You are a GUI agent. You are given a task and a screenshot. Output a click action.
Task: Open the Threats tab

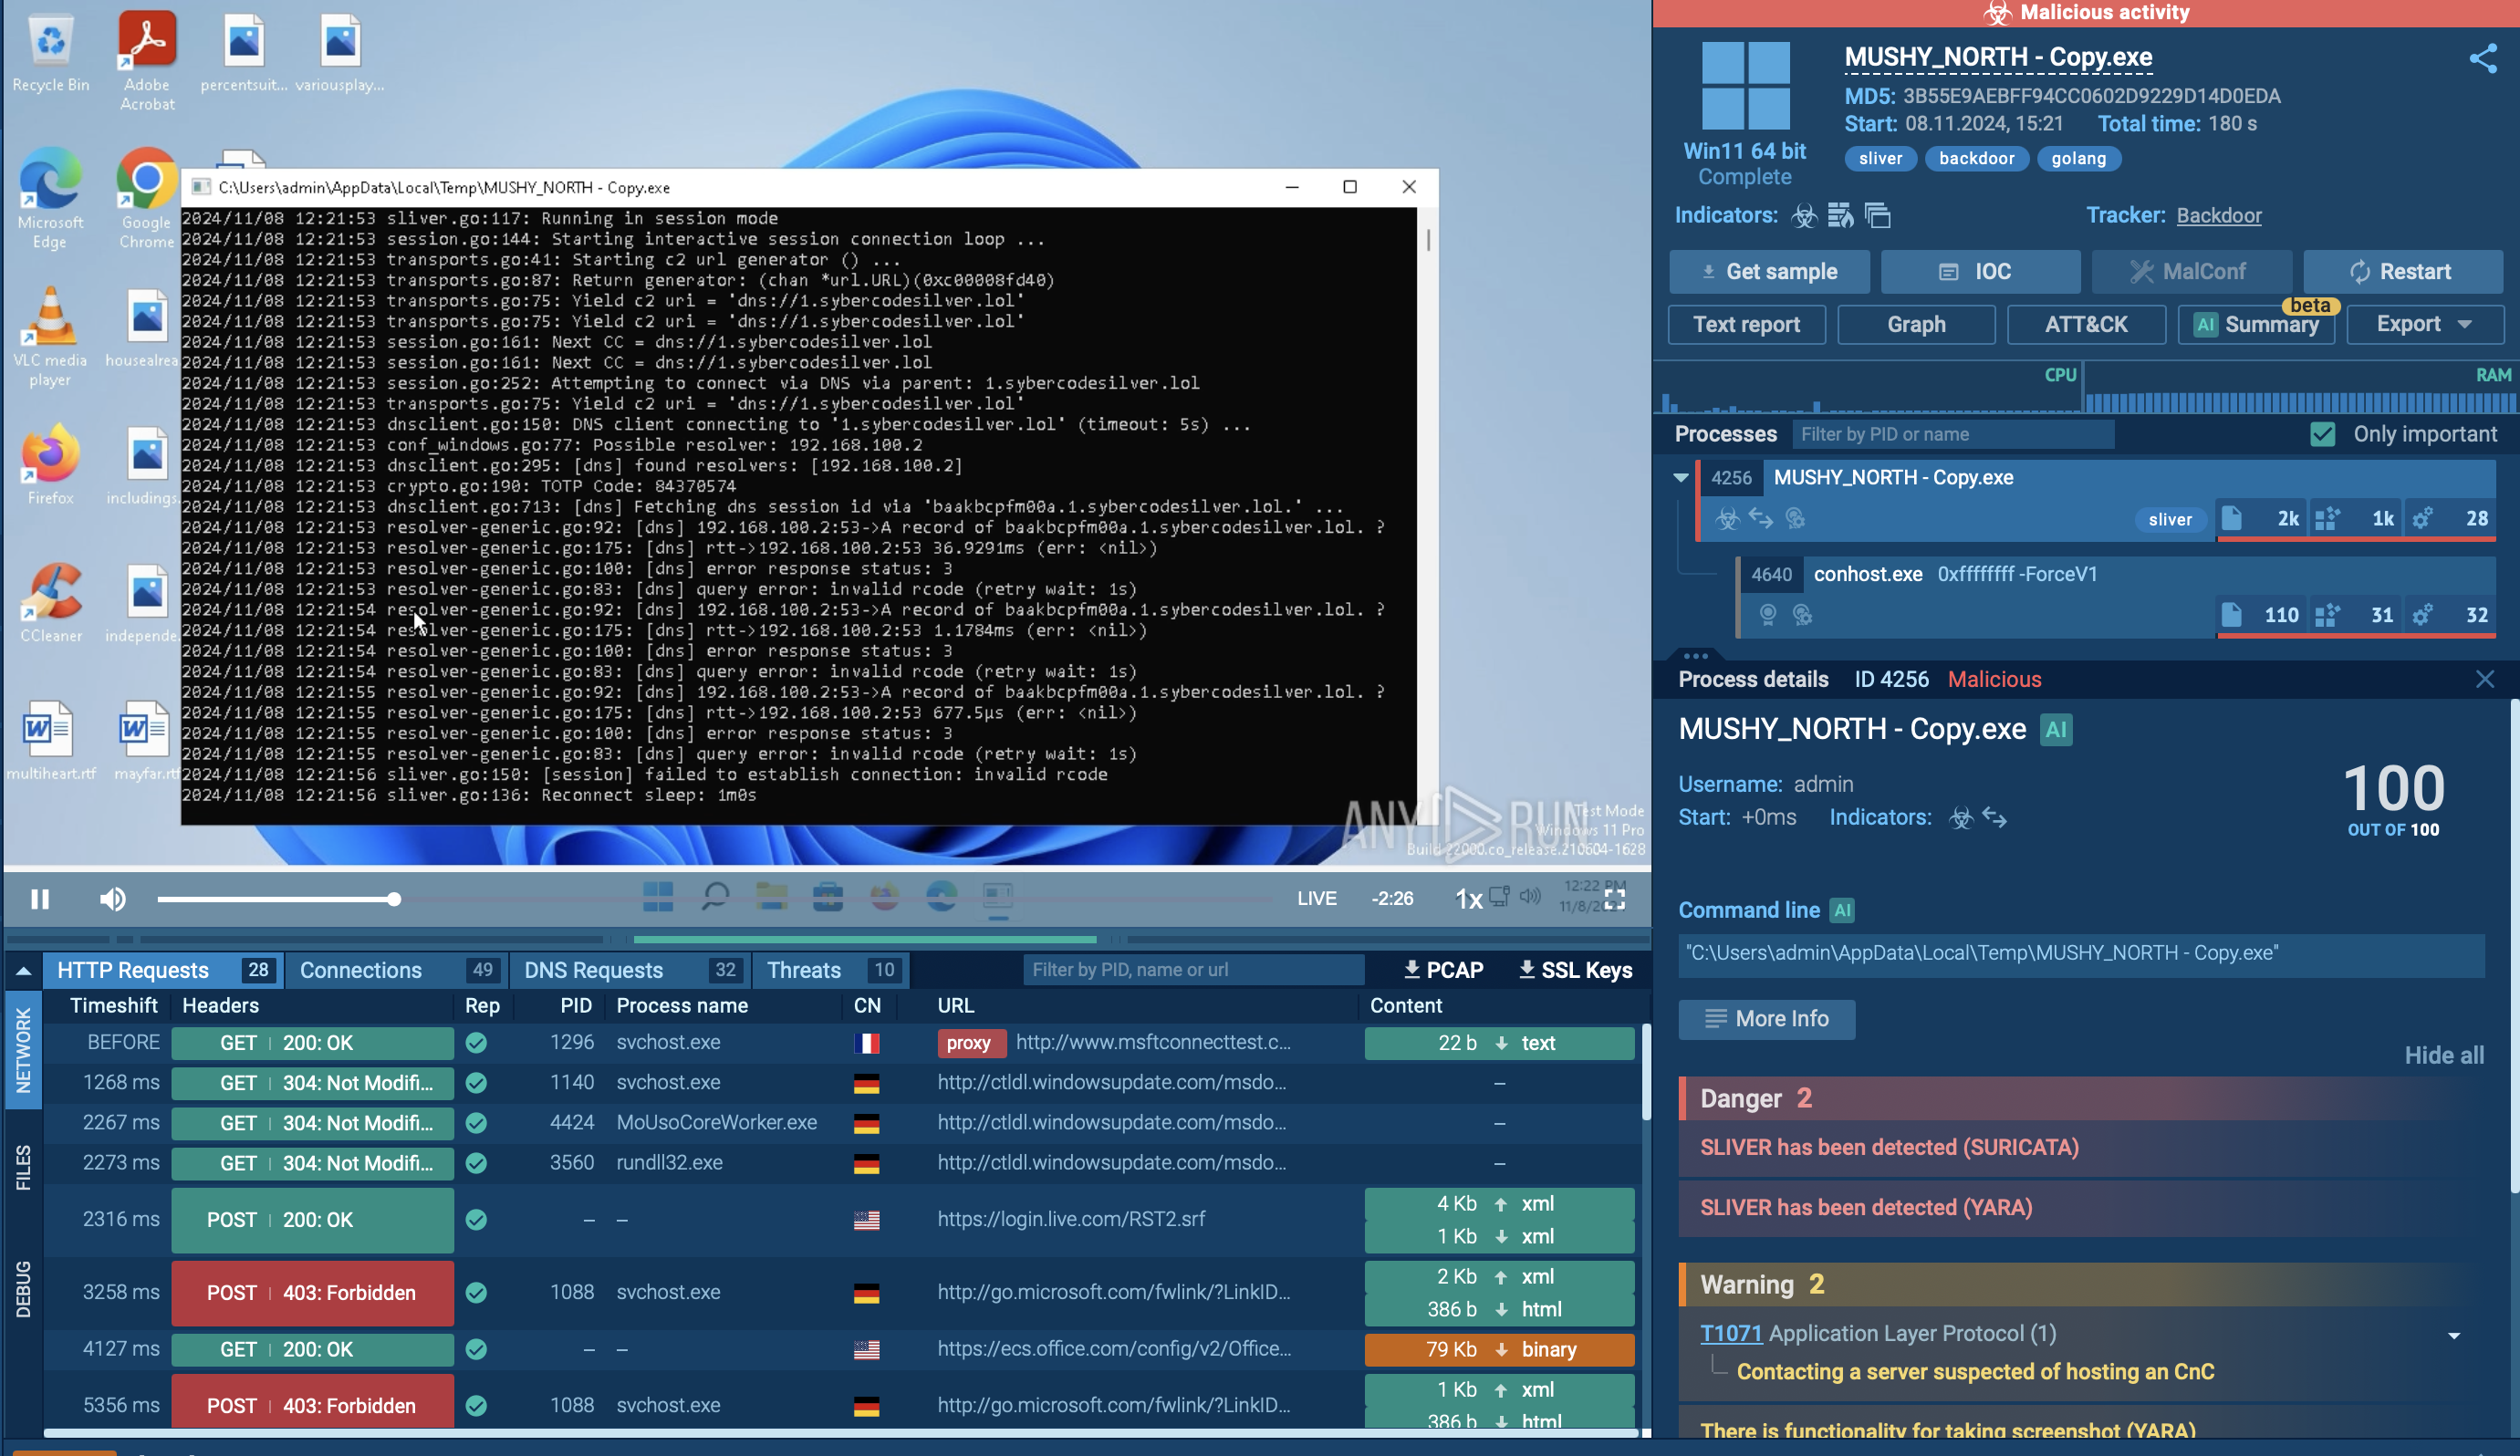click(803, 969)
